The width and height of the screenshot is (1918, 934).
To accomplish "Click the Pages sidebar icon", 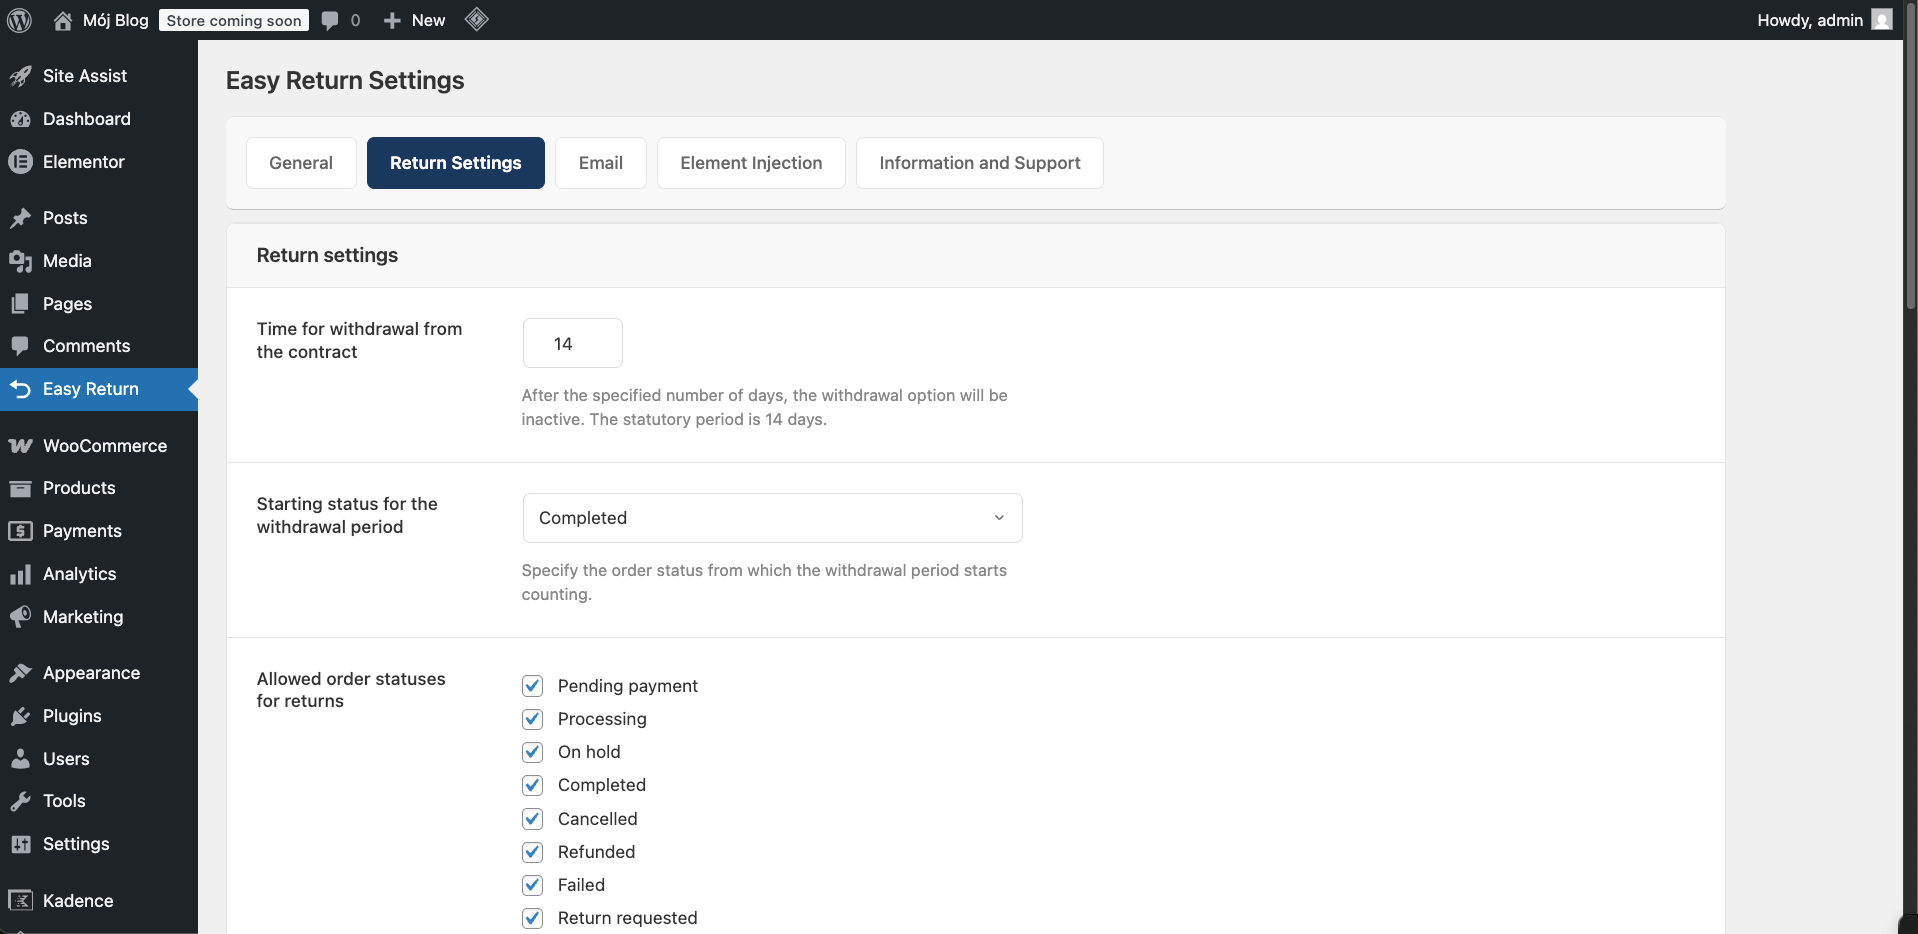I will coord(20,304).
